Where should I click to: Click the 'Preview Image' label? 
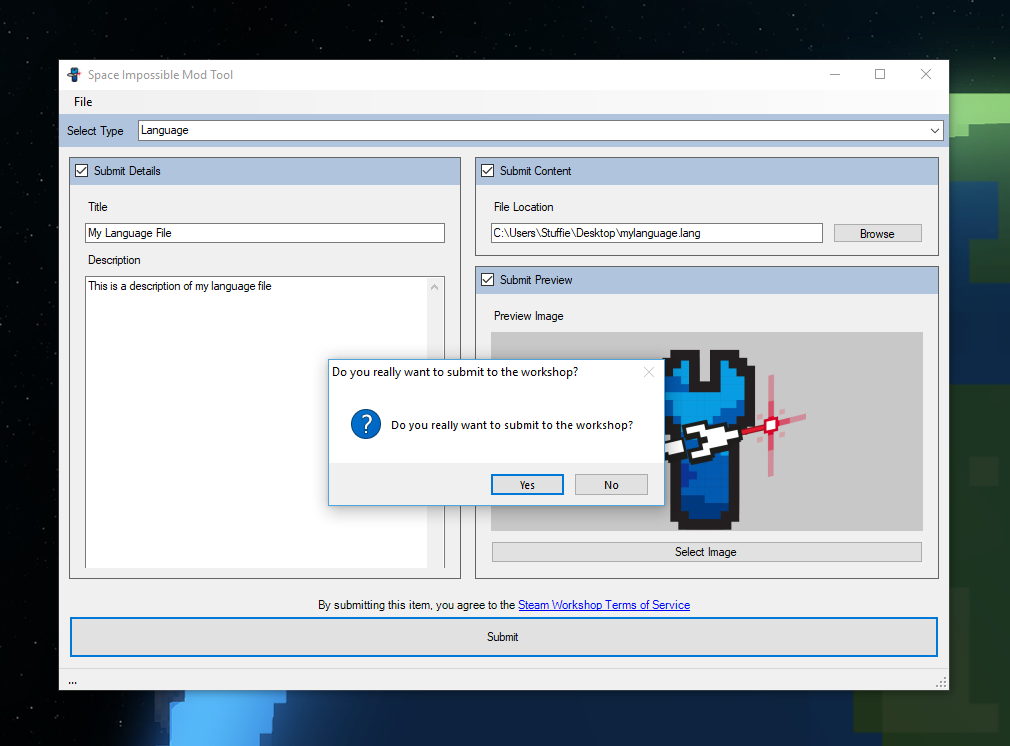[x=529, y=316]
